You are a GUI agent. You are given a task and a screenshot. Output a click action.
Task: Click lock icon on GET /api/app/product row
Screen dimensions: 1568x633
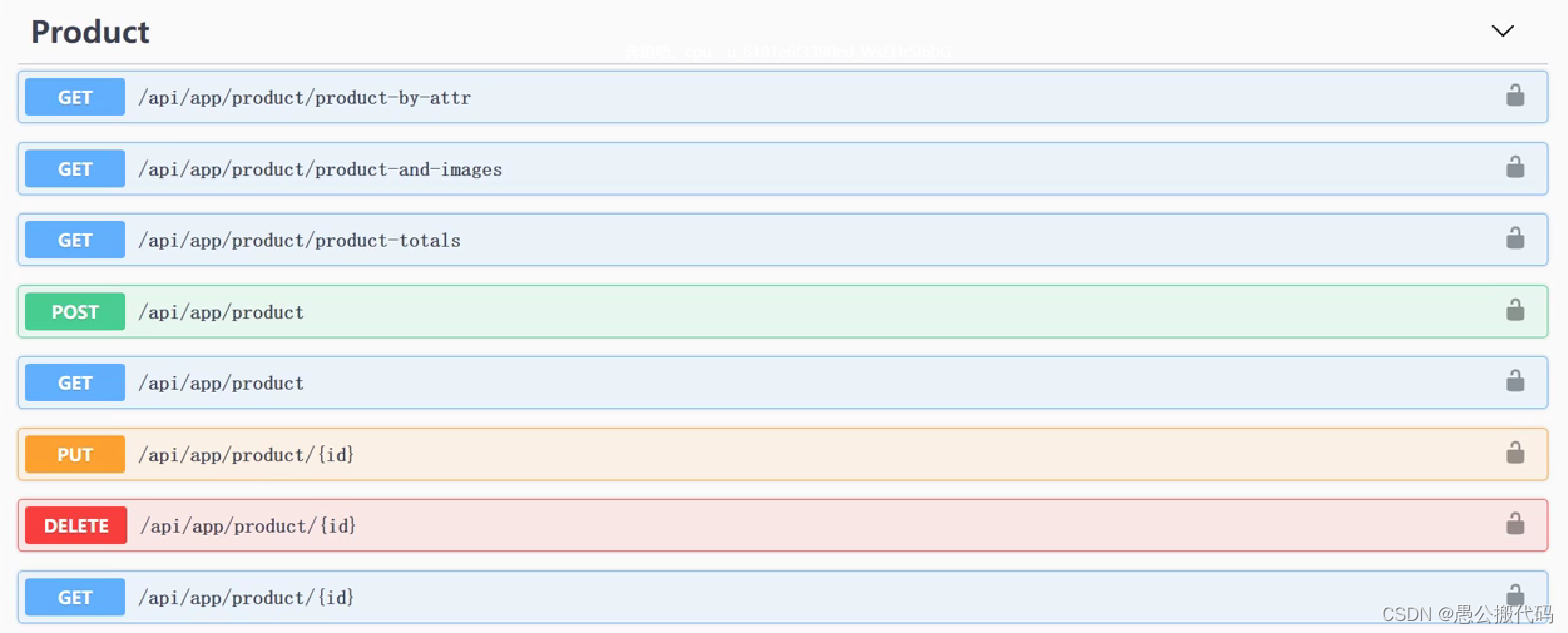(1515, 381)
